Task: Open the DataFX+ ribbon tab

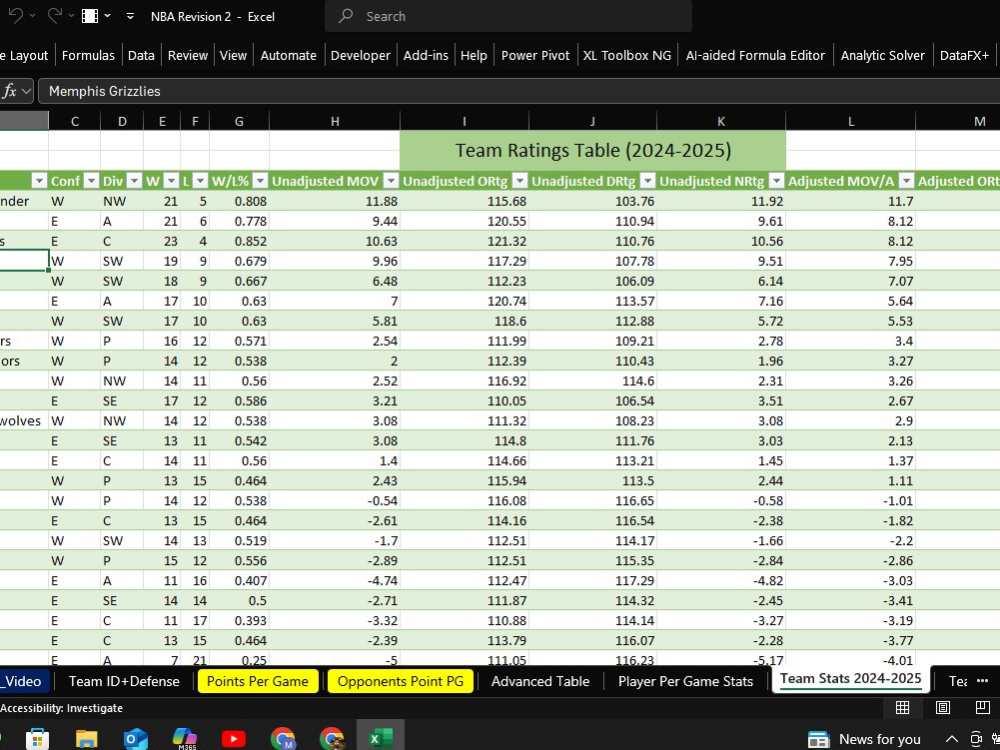Action: [964, 55]
